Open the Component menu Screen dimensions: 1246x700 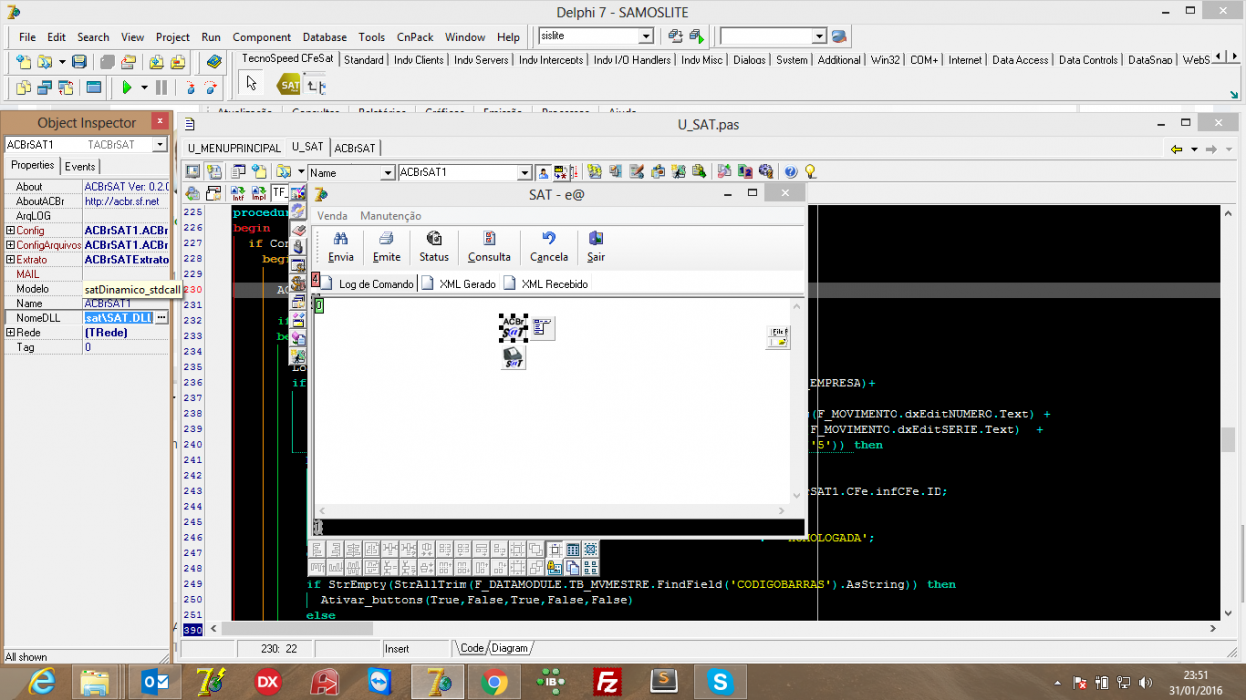[x=262, y=37]
